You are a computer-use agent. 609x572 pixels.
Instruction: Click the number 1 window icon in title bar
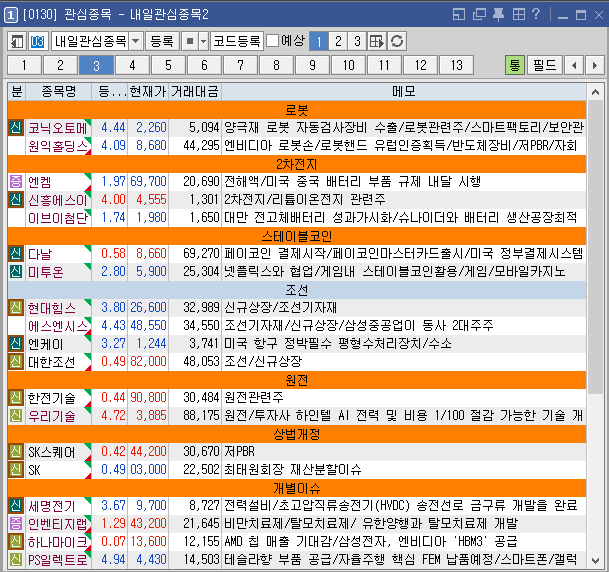pos(10,15)
